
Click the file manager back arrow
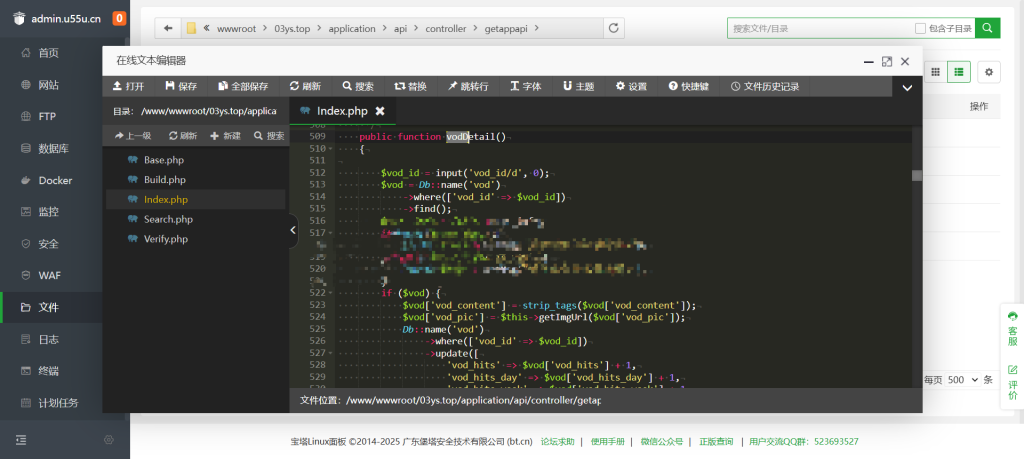click(168, 28)
